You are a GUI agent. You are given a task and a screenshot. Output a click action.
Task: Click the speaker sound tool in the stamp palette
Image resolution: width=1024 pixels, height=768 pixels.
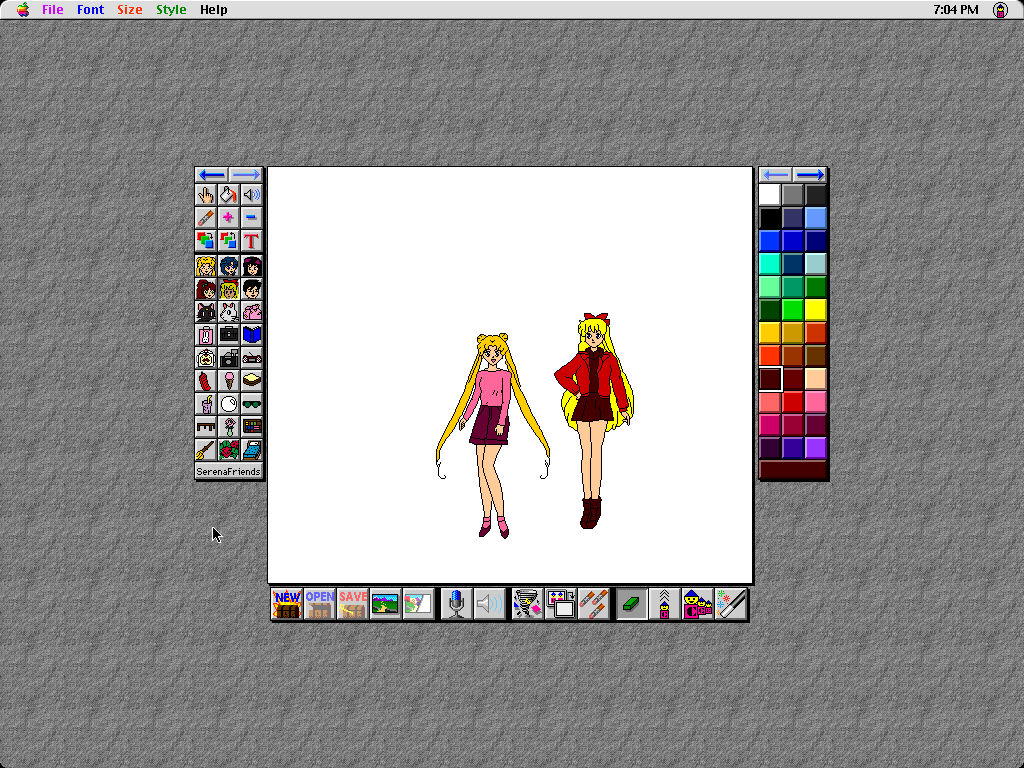(x=251, y=195)
